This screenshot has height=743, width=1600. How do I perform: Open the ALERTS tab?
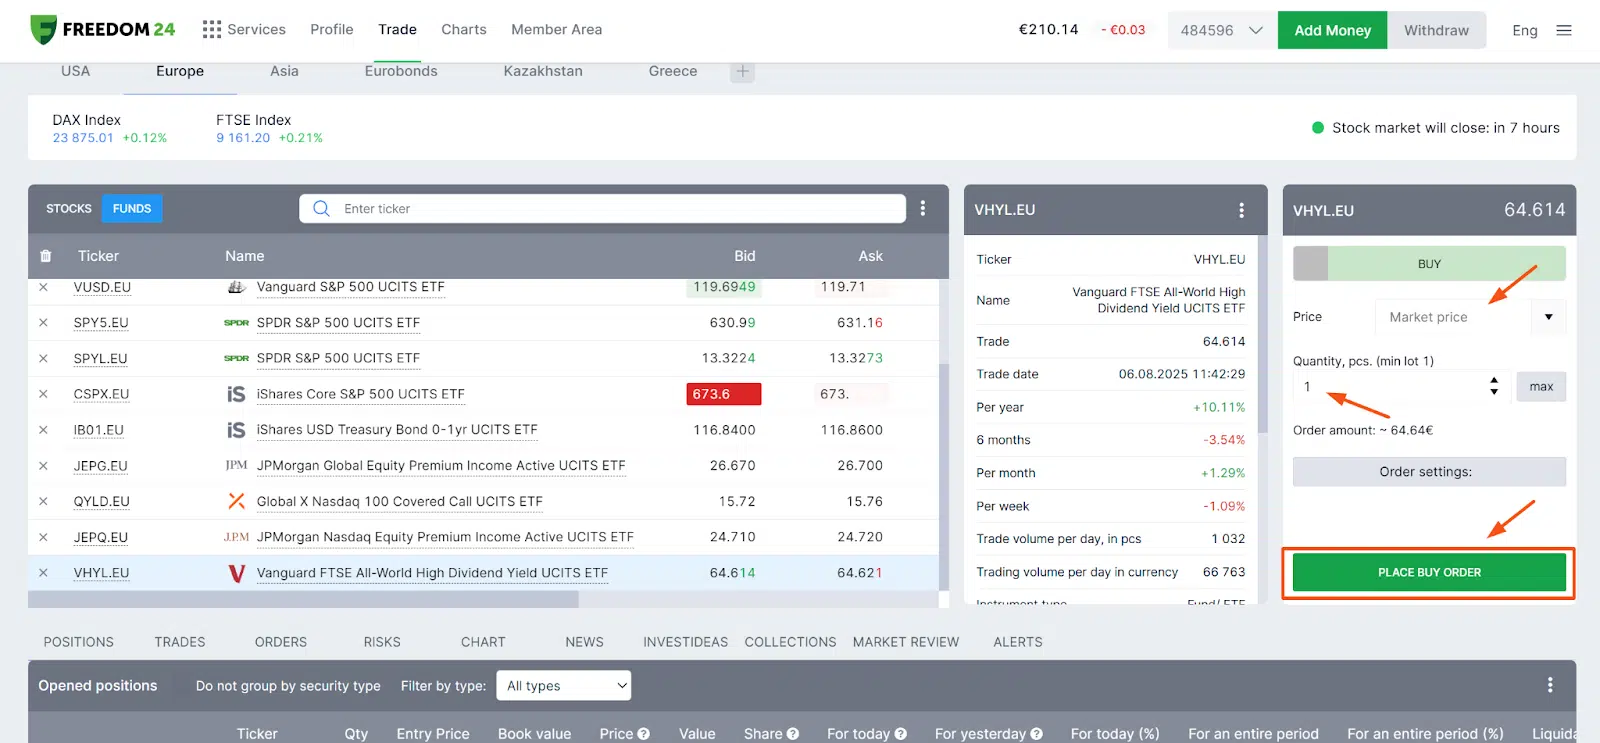[x=1018, y=642]
